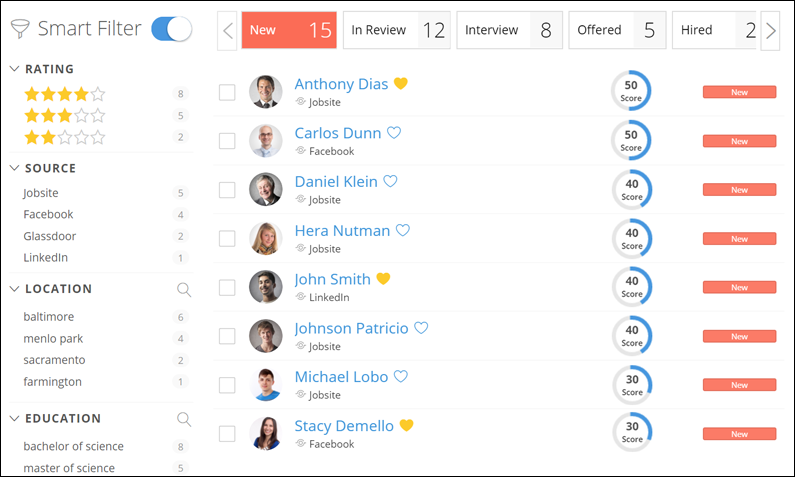
Task: Click the Smart Filter funnel icon
Action: pos(20,29)
